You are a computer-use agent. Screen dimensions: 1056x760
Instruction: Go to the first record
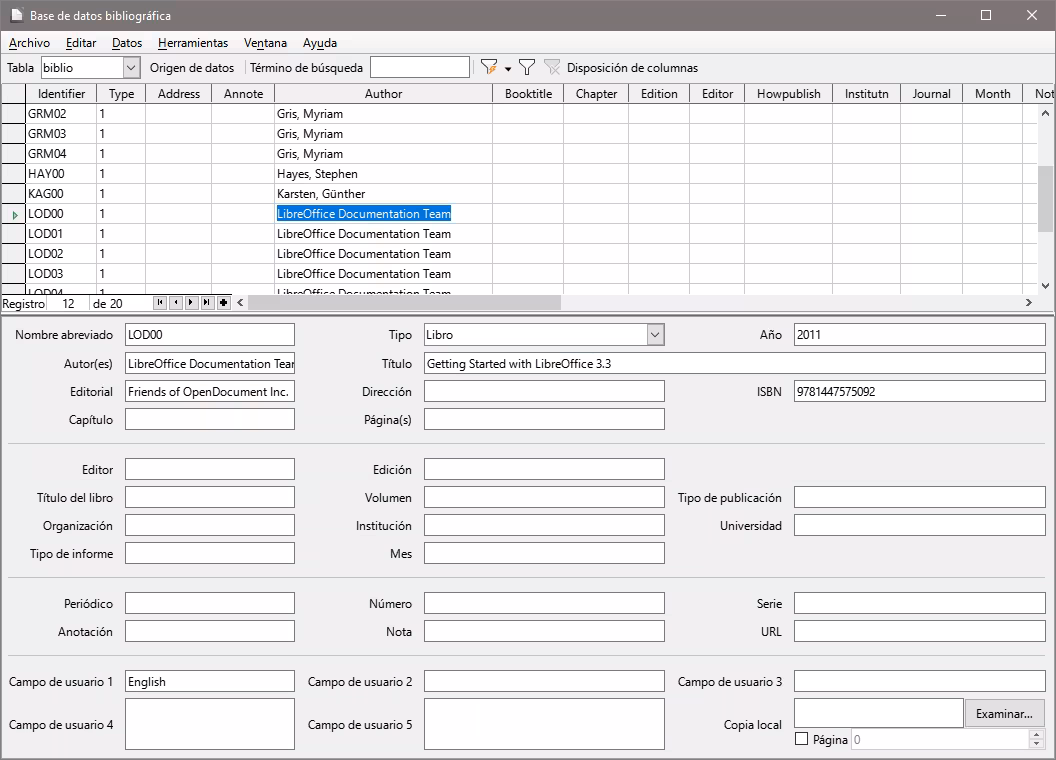(x=160, y=303)
